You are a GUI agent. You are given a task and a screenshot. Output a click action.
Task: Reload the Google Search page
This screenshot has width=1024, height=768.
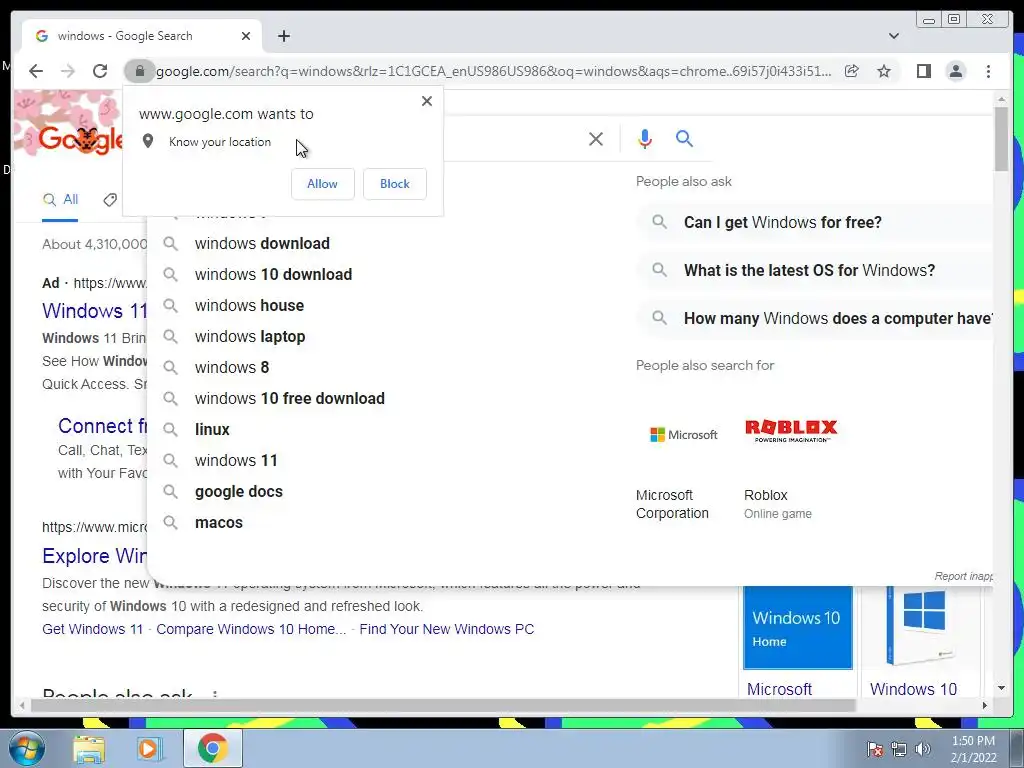(100, 71)
